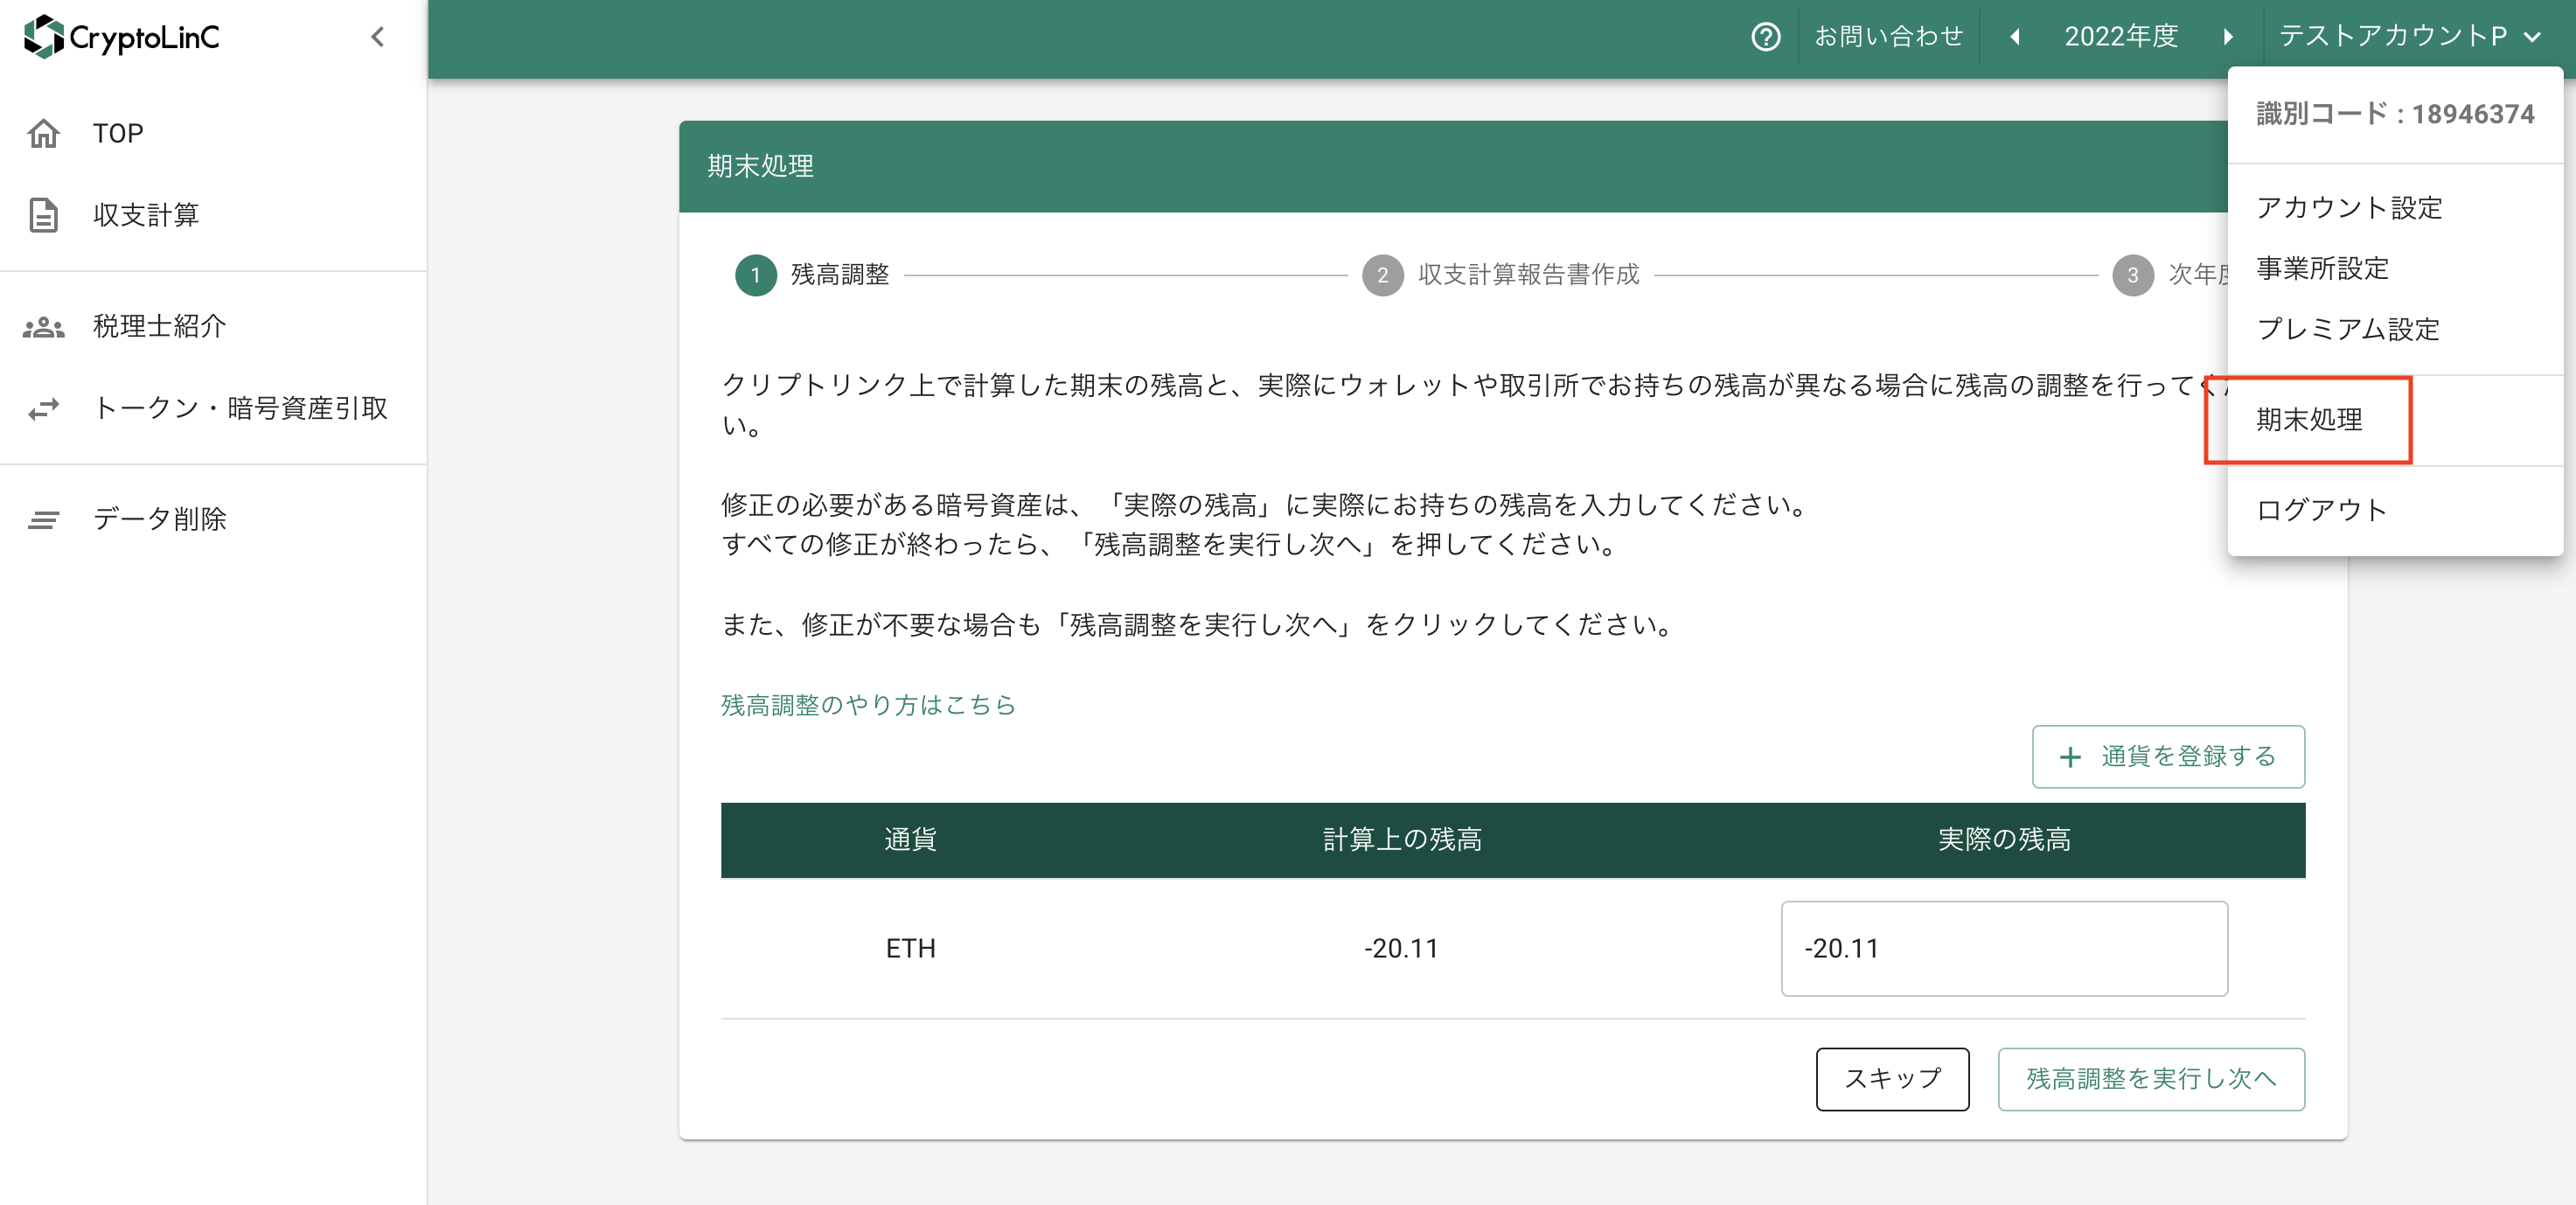Advance to next year with right arrow
Viewport: 2576px width, 1205px height.
2229,36
